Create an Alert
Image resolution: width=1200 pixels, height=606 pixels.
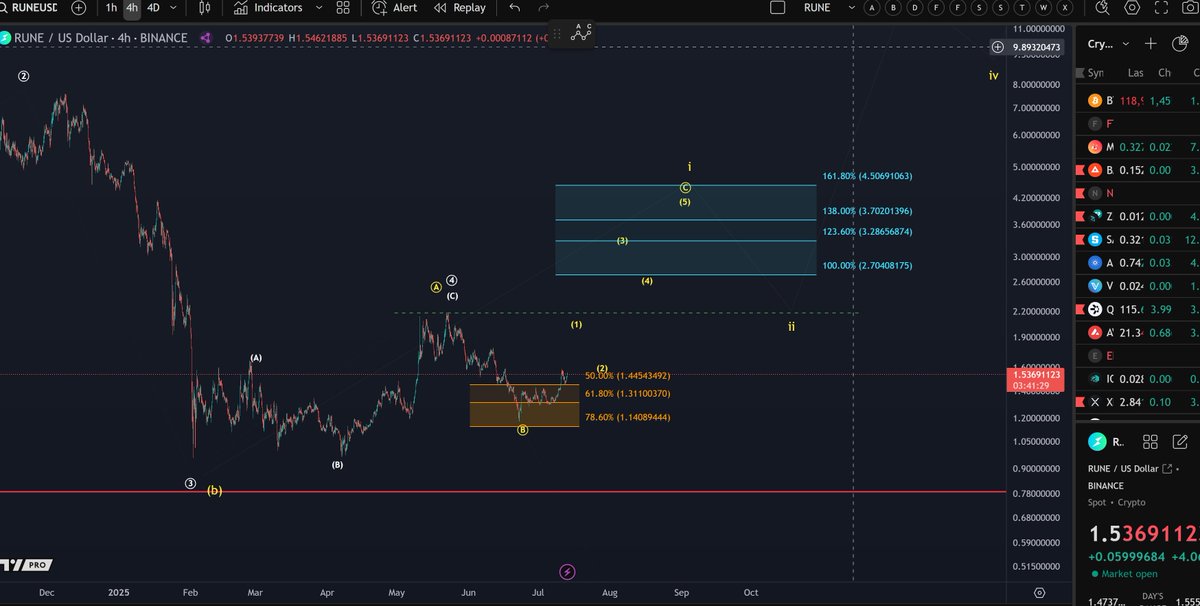point(395,7)
